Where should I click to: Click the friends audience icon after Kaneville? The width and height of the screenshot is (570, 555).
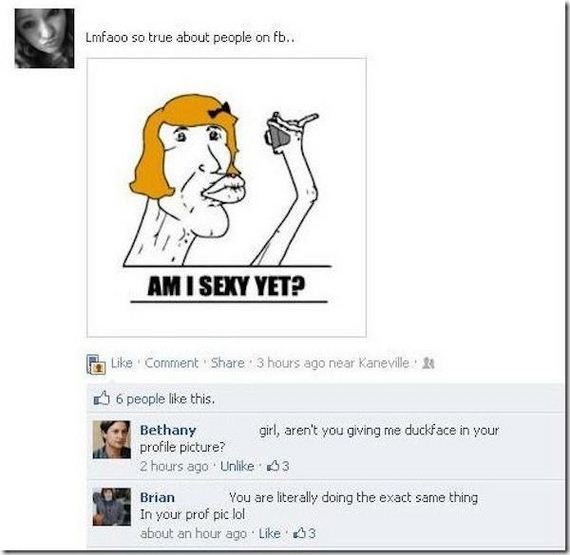click(x=428, y=363)
